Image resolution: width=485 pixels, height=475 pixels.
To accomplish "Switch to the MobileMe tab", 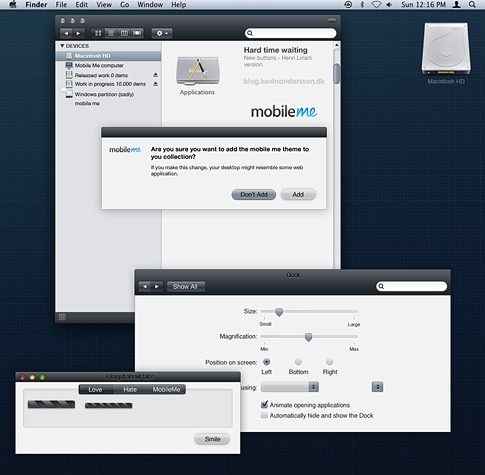I will point(166,389).
